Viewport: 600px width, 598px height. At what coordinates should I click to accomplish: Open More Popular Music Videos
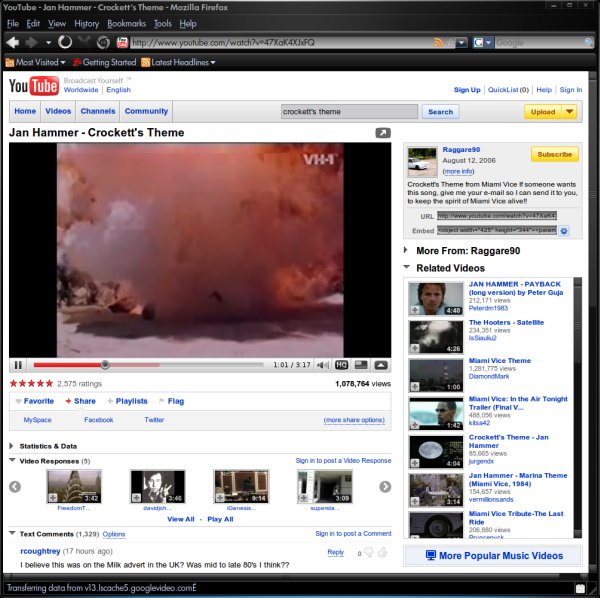(494, 556)
